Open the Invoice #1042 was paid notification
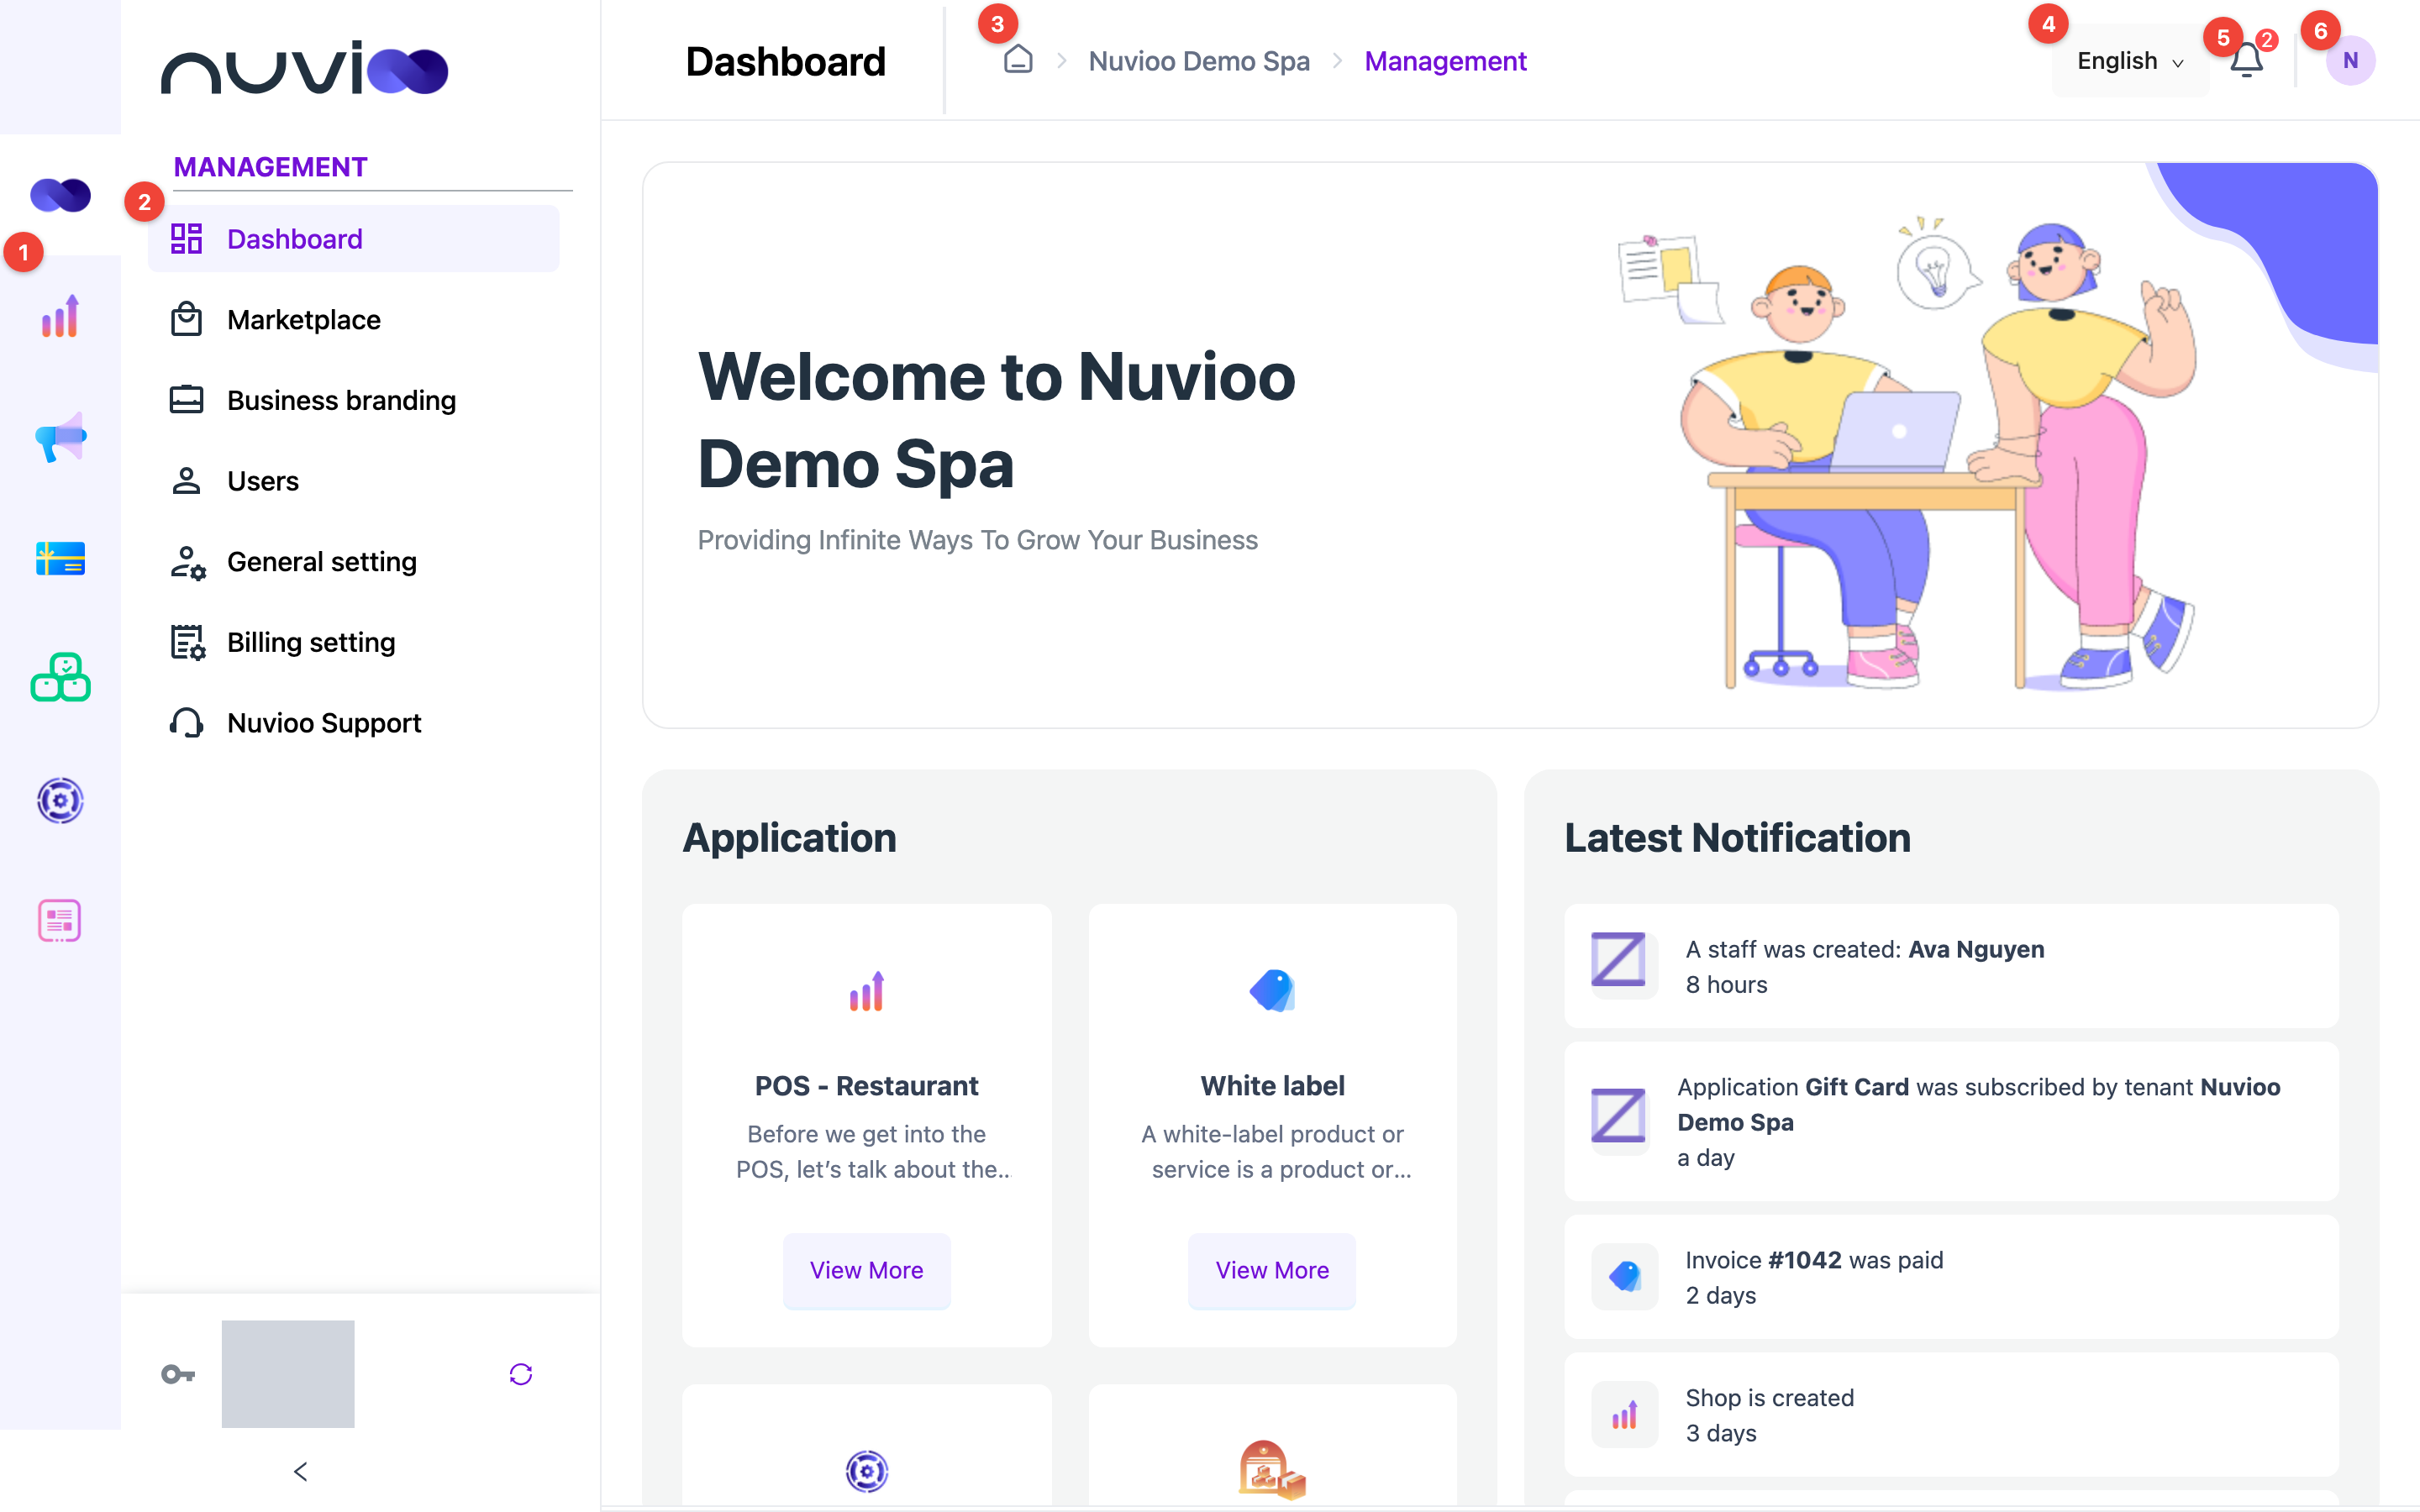The image size is (2420, 1512). [x=1951, y=1277]
